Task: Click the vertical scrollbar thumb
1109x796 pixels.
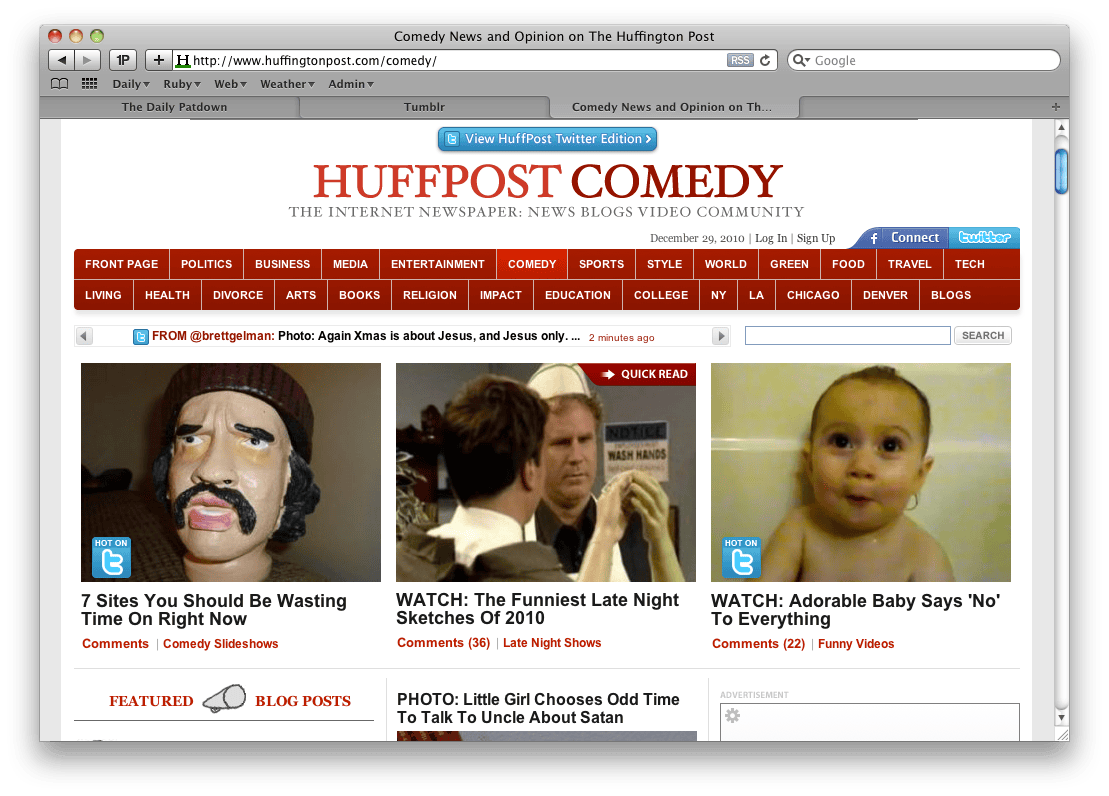Action: (x=1061, y=171)
